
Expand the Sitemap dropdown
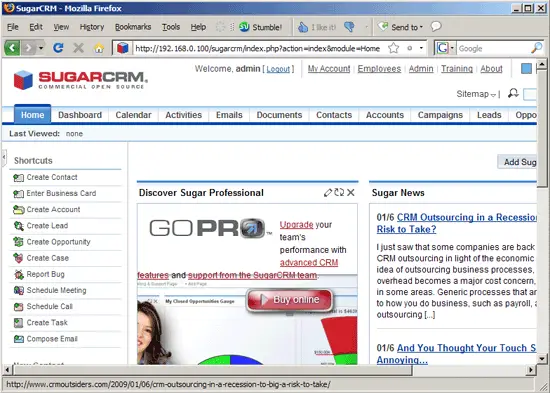476,94
